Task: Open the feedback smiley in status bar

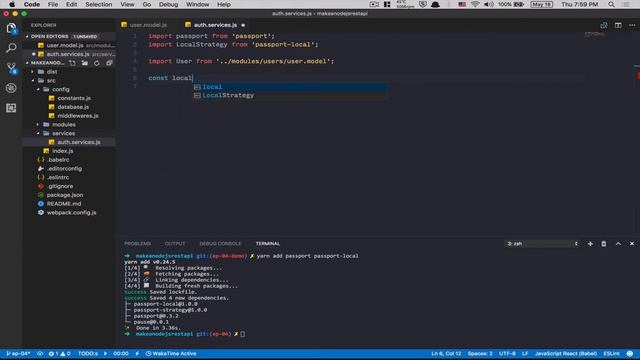Action: [630, 353]
